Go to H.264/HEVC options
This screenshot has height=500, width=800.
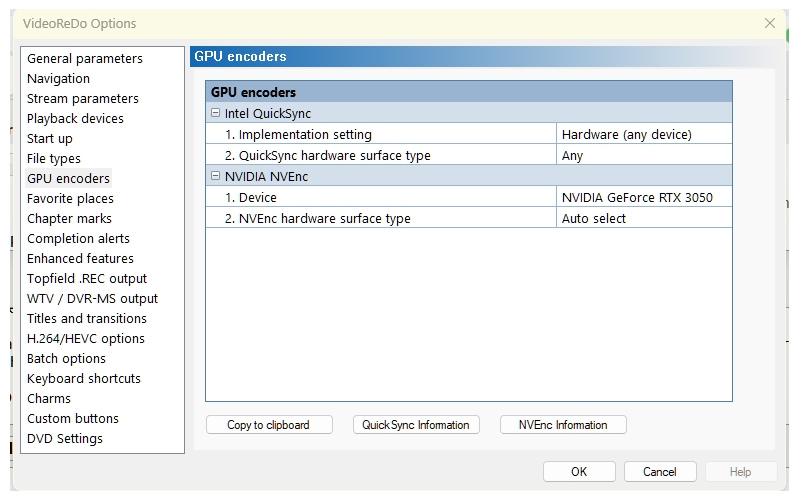click(86, 338)
